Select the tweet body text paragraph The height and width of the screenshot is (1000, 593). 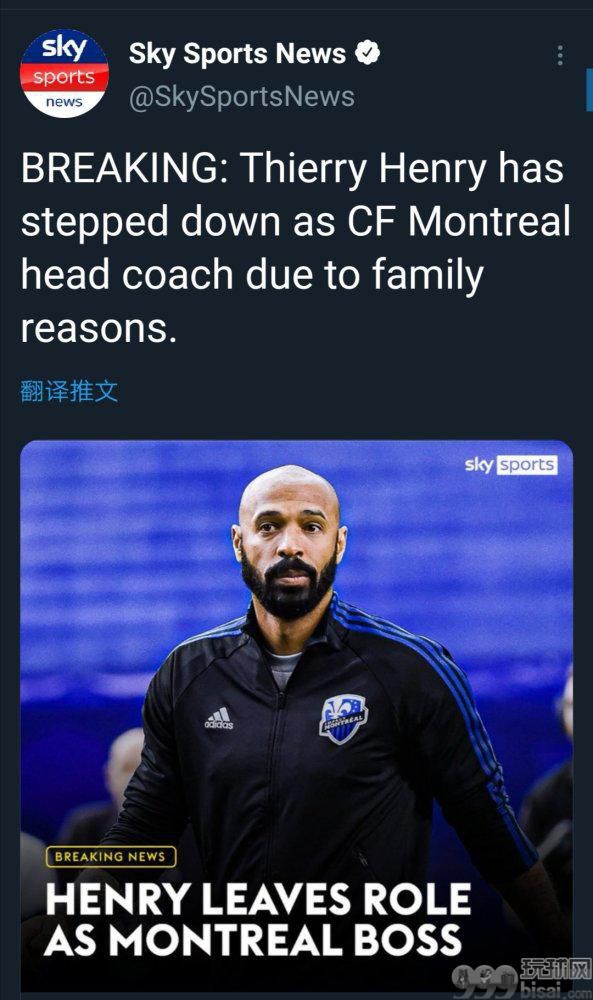pyautogui.click(x=295, y=247)
